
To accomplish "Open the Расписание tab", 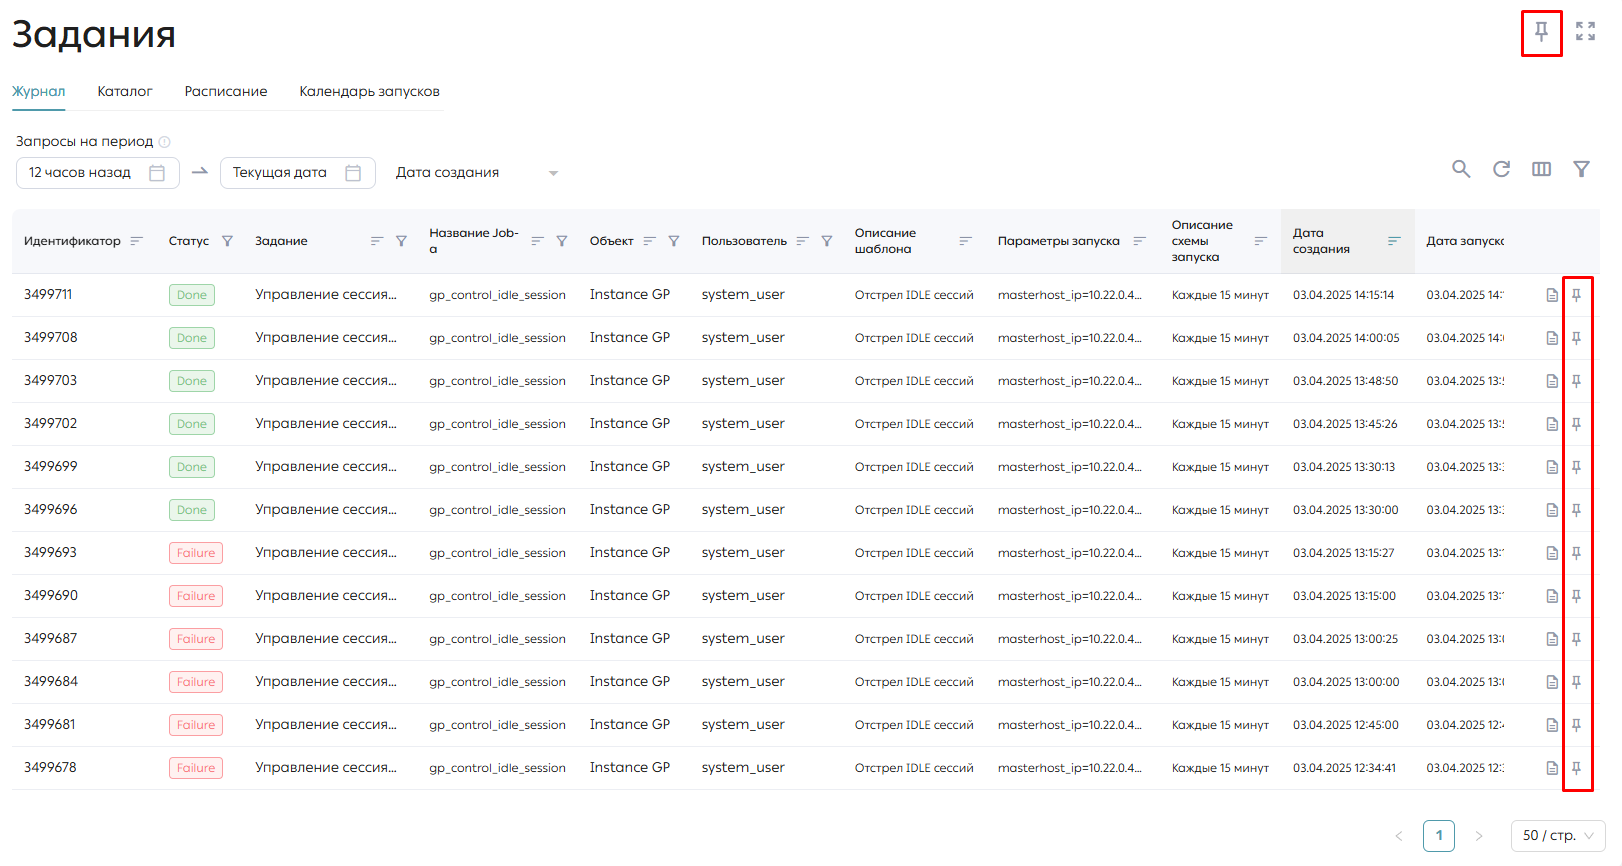I will coord(226,91).
